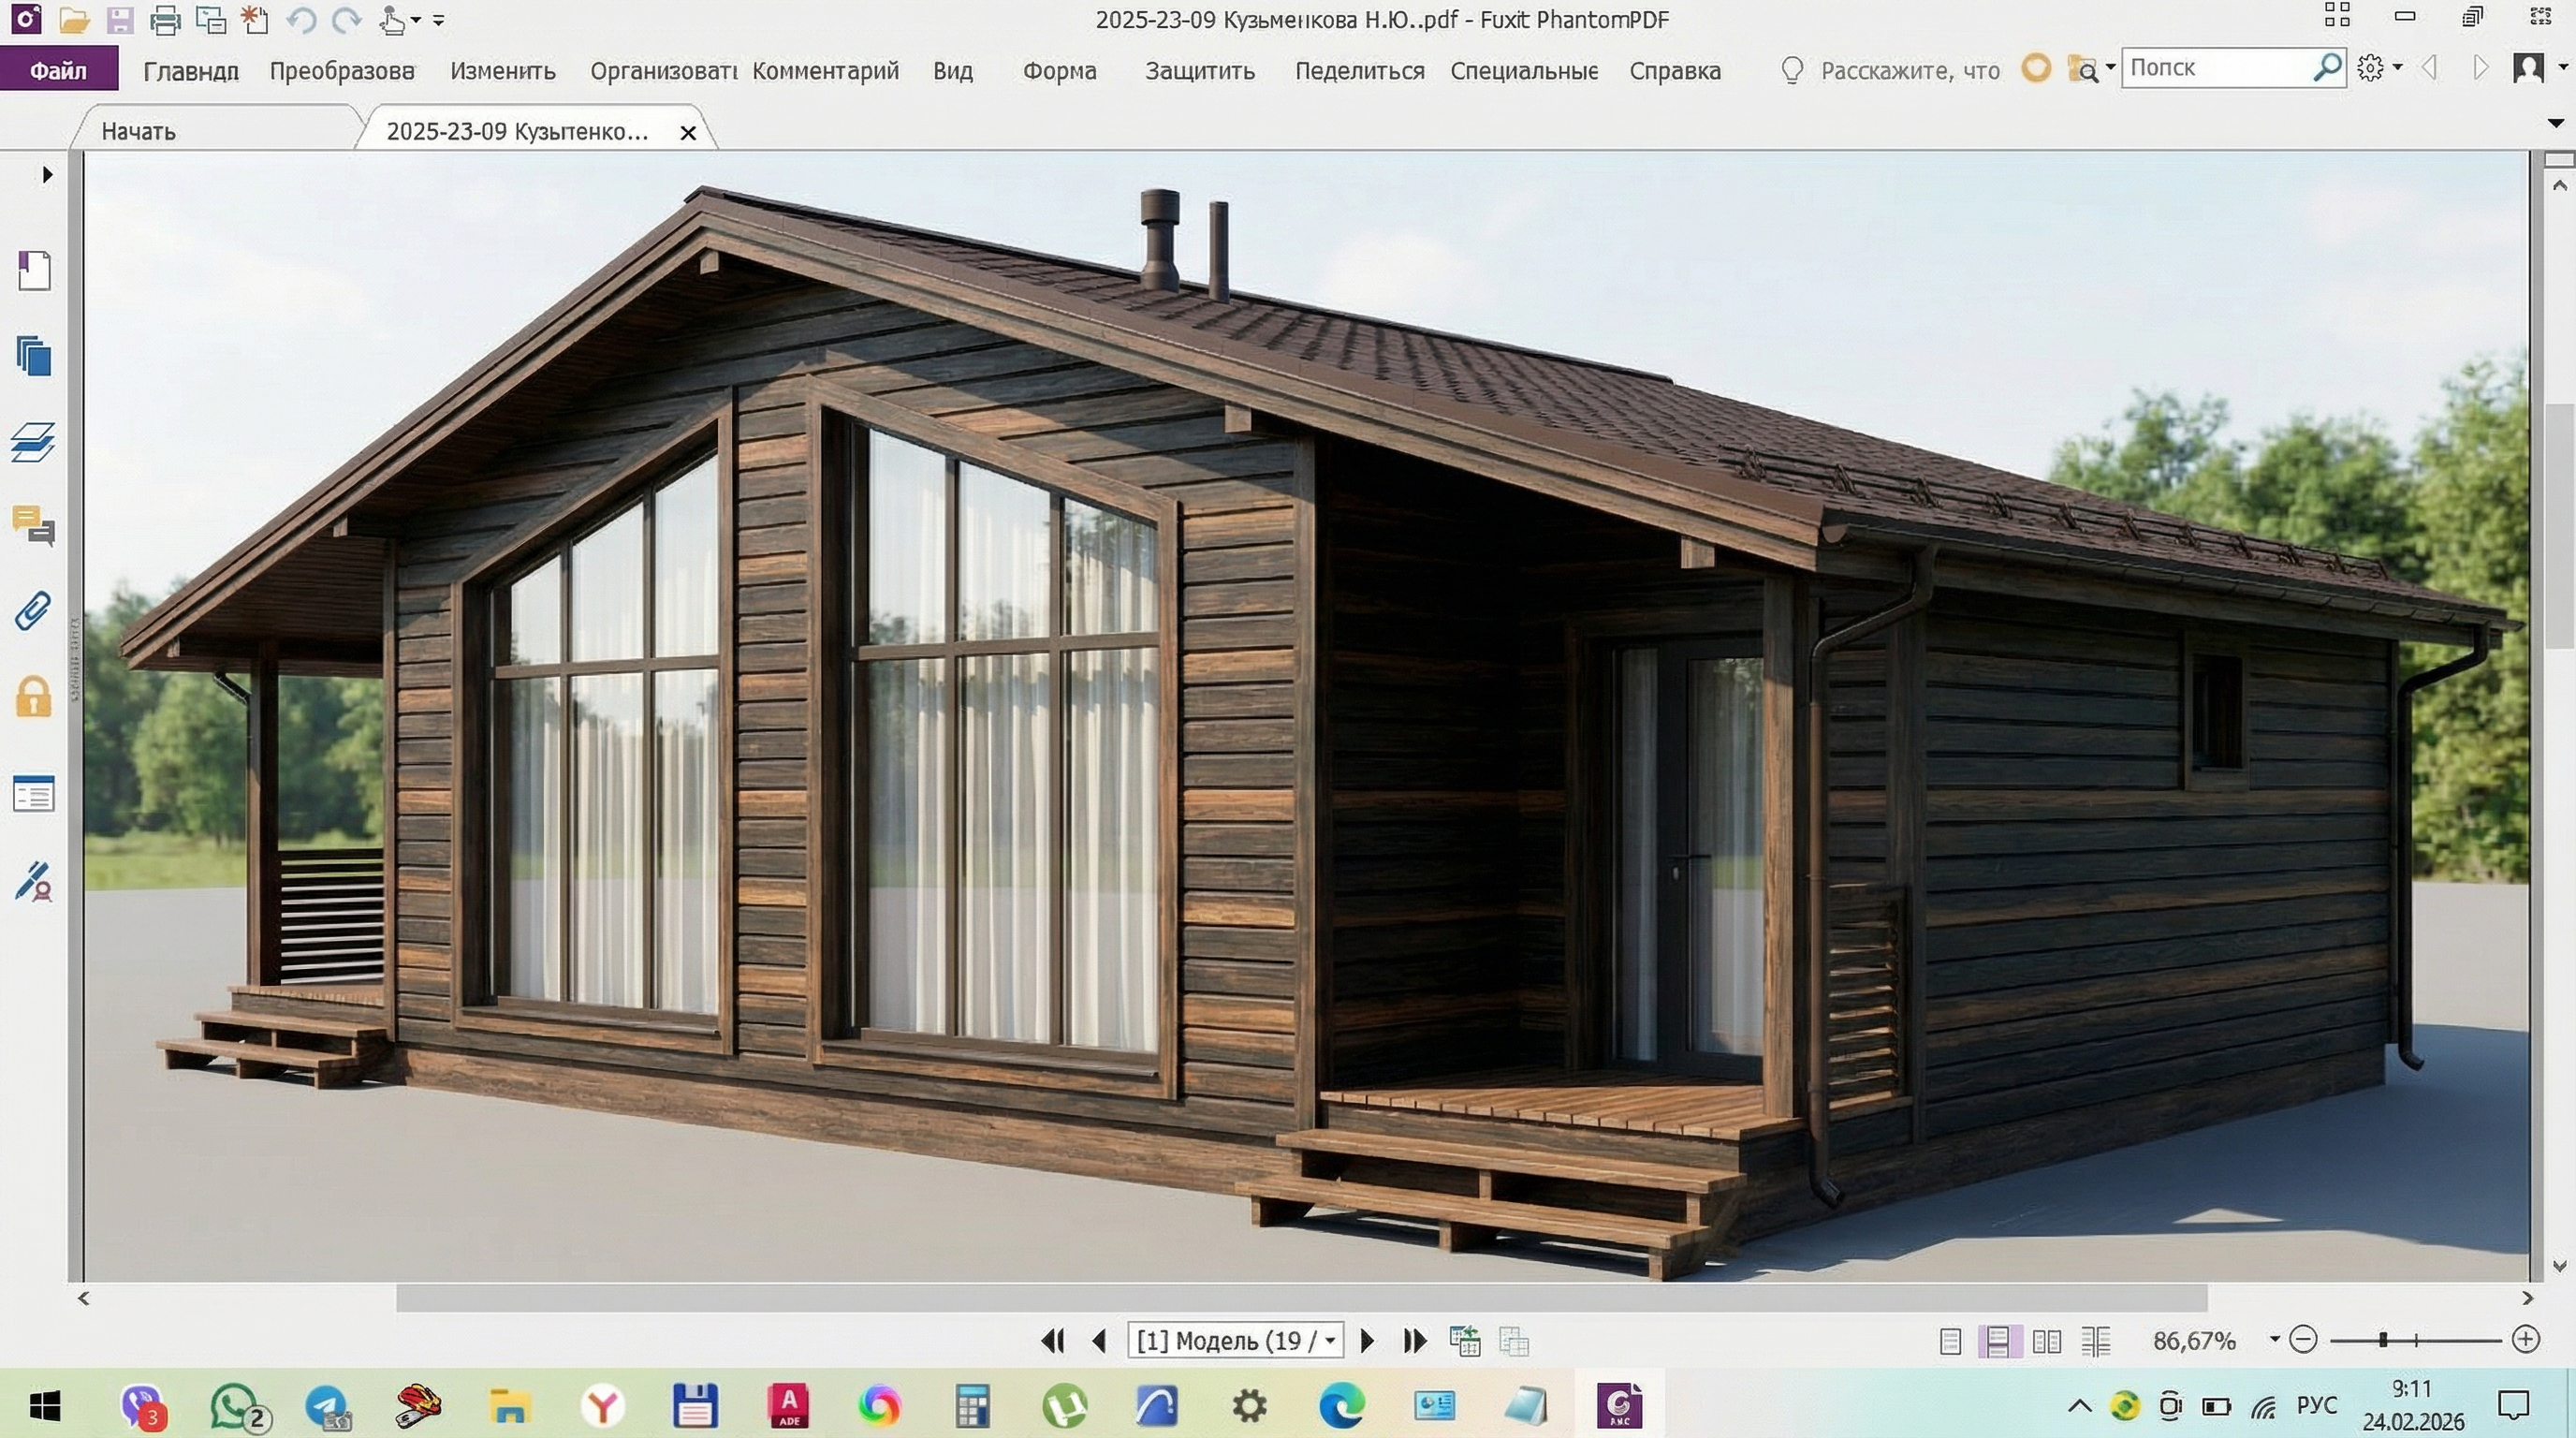Image resolution: width=2576 pixels, height=1438 pixels.
Task: Open the page number dropdown list
Action: [1330, 1341]
